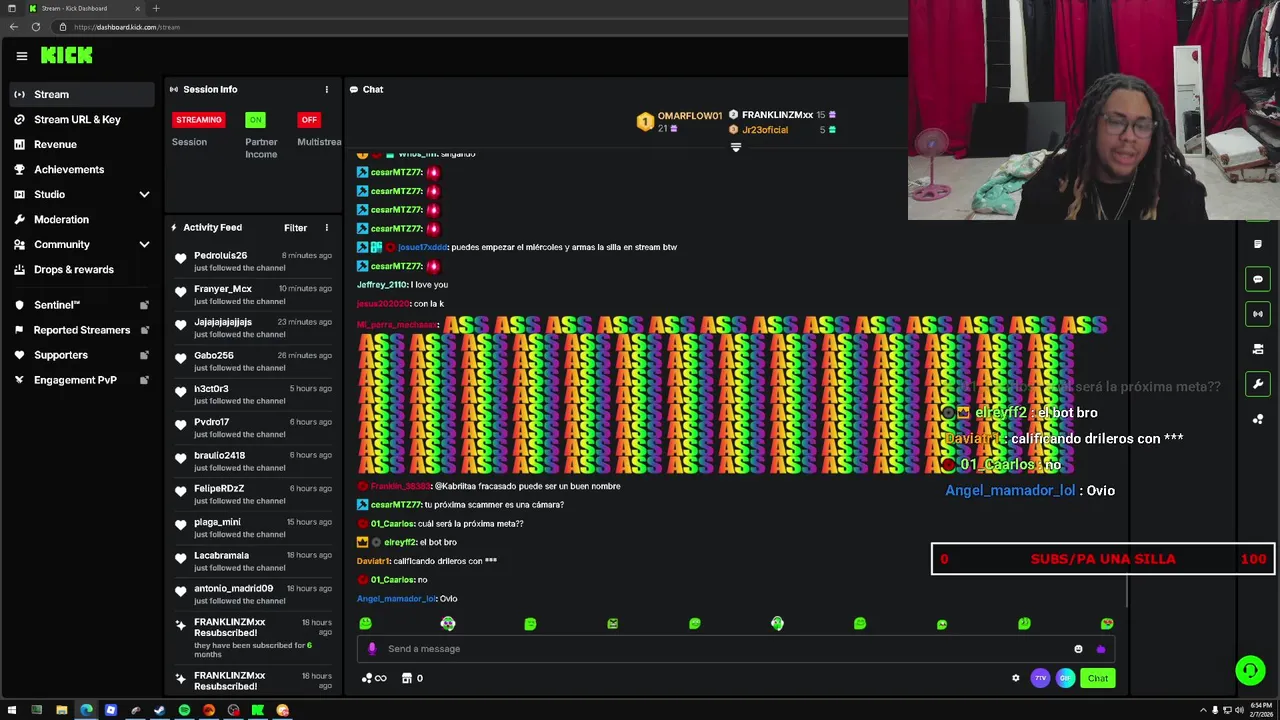The image size is (1280, 720).
Task: Insert the last green quick emote with red eyes
Action: [1107, 623]
